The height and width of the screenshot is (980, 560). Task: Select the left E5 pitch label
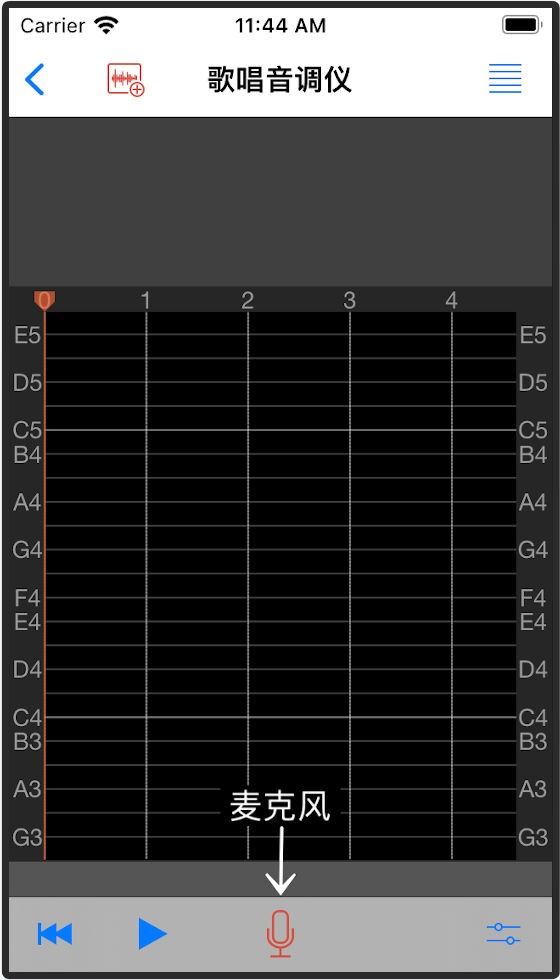[x=28, y=336]
